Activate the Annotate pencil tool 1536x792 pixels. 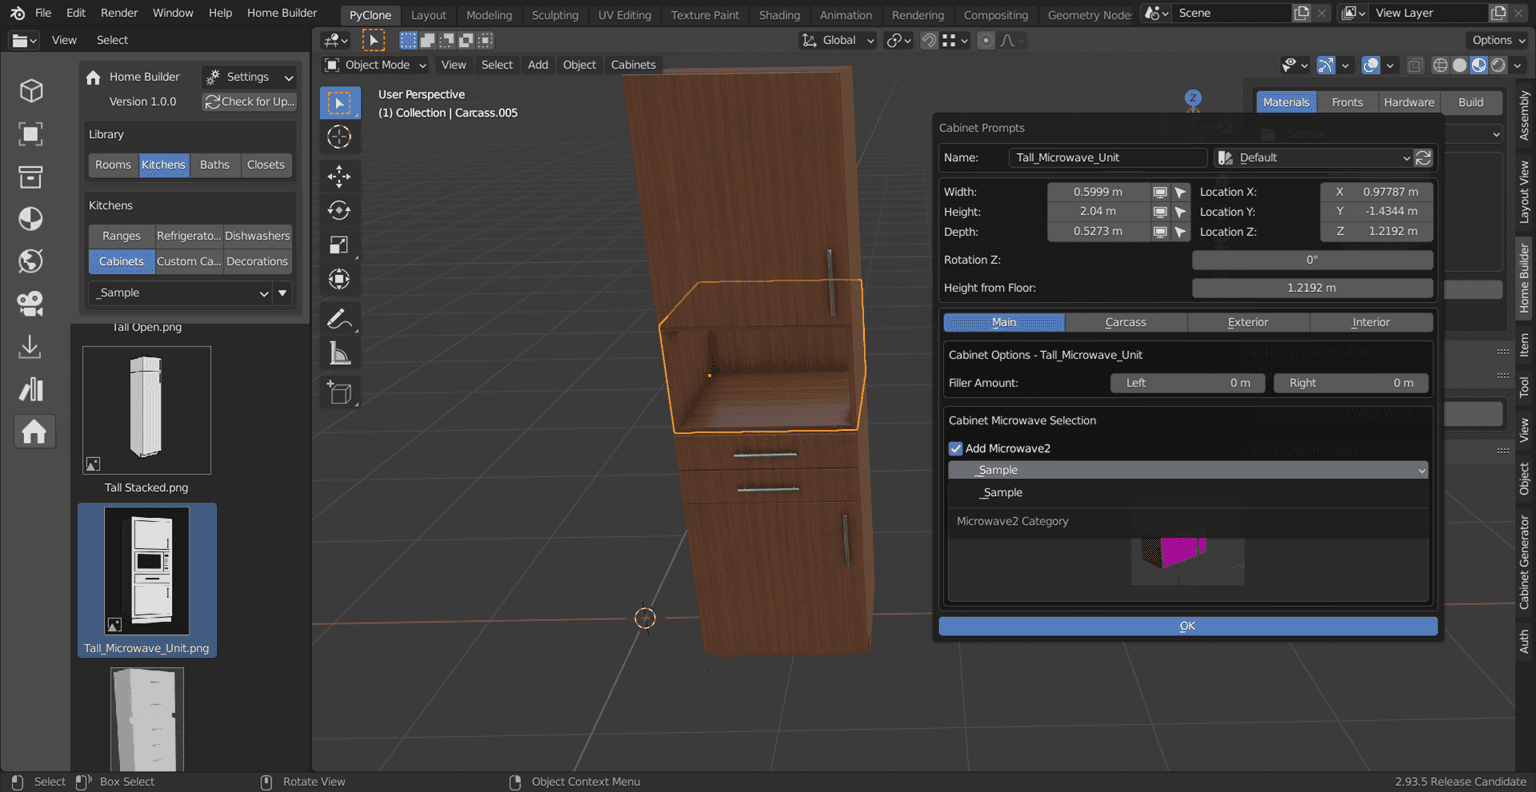point(339,319)
